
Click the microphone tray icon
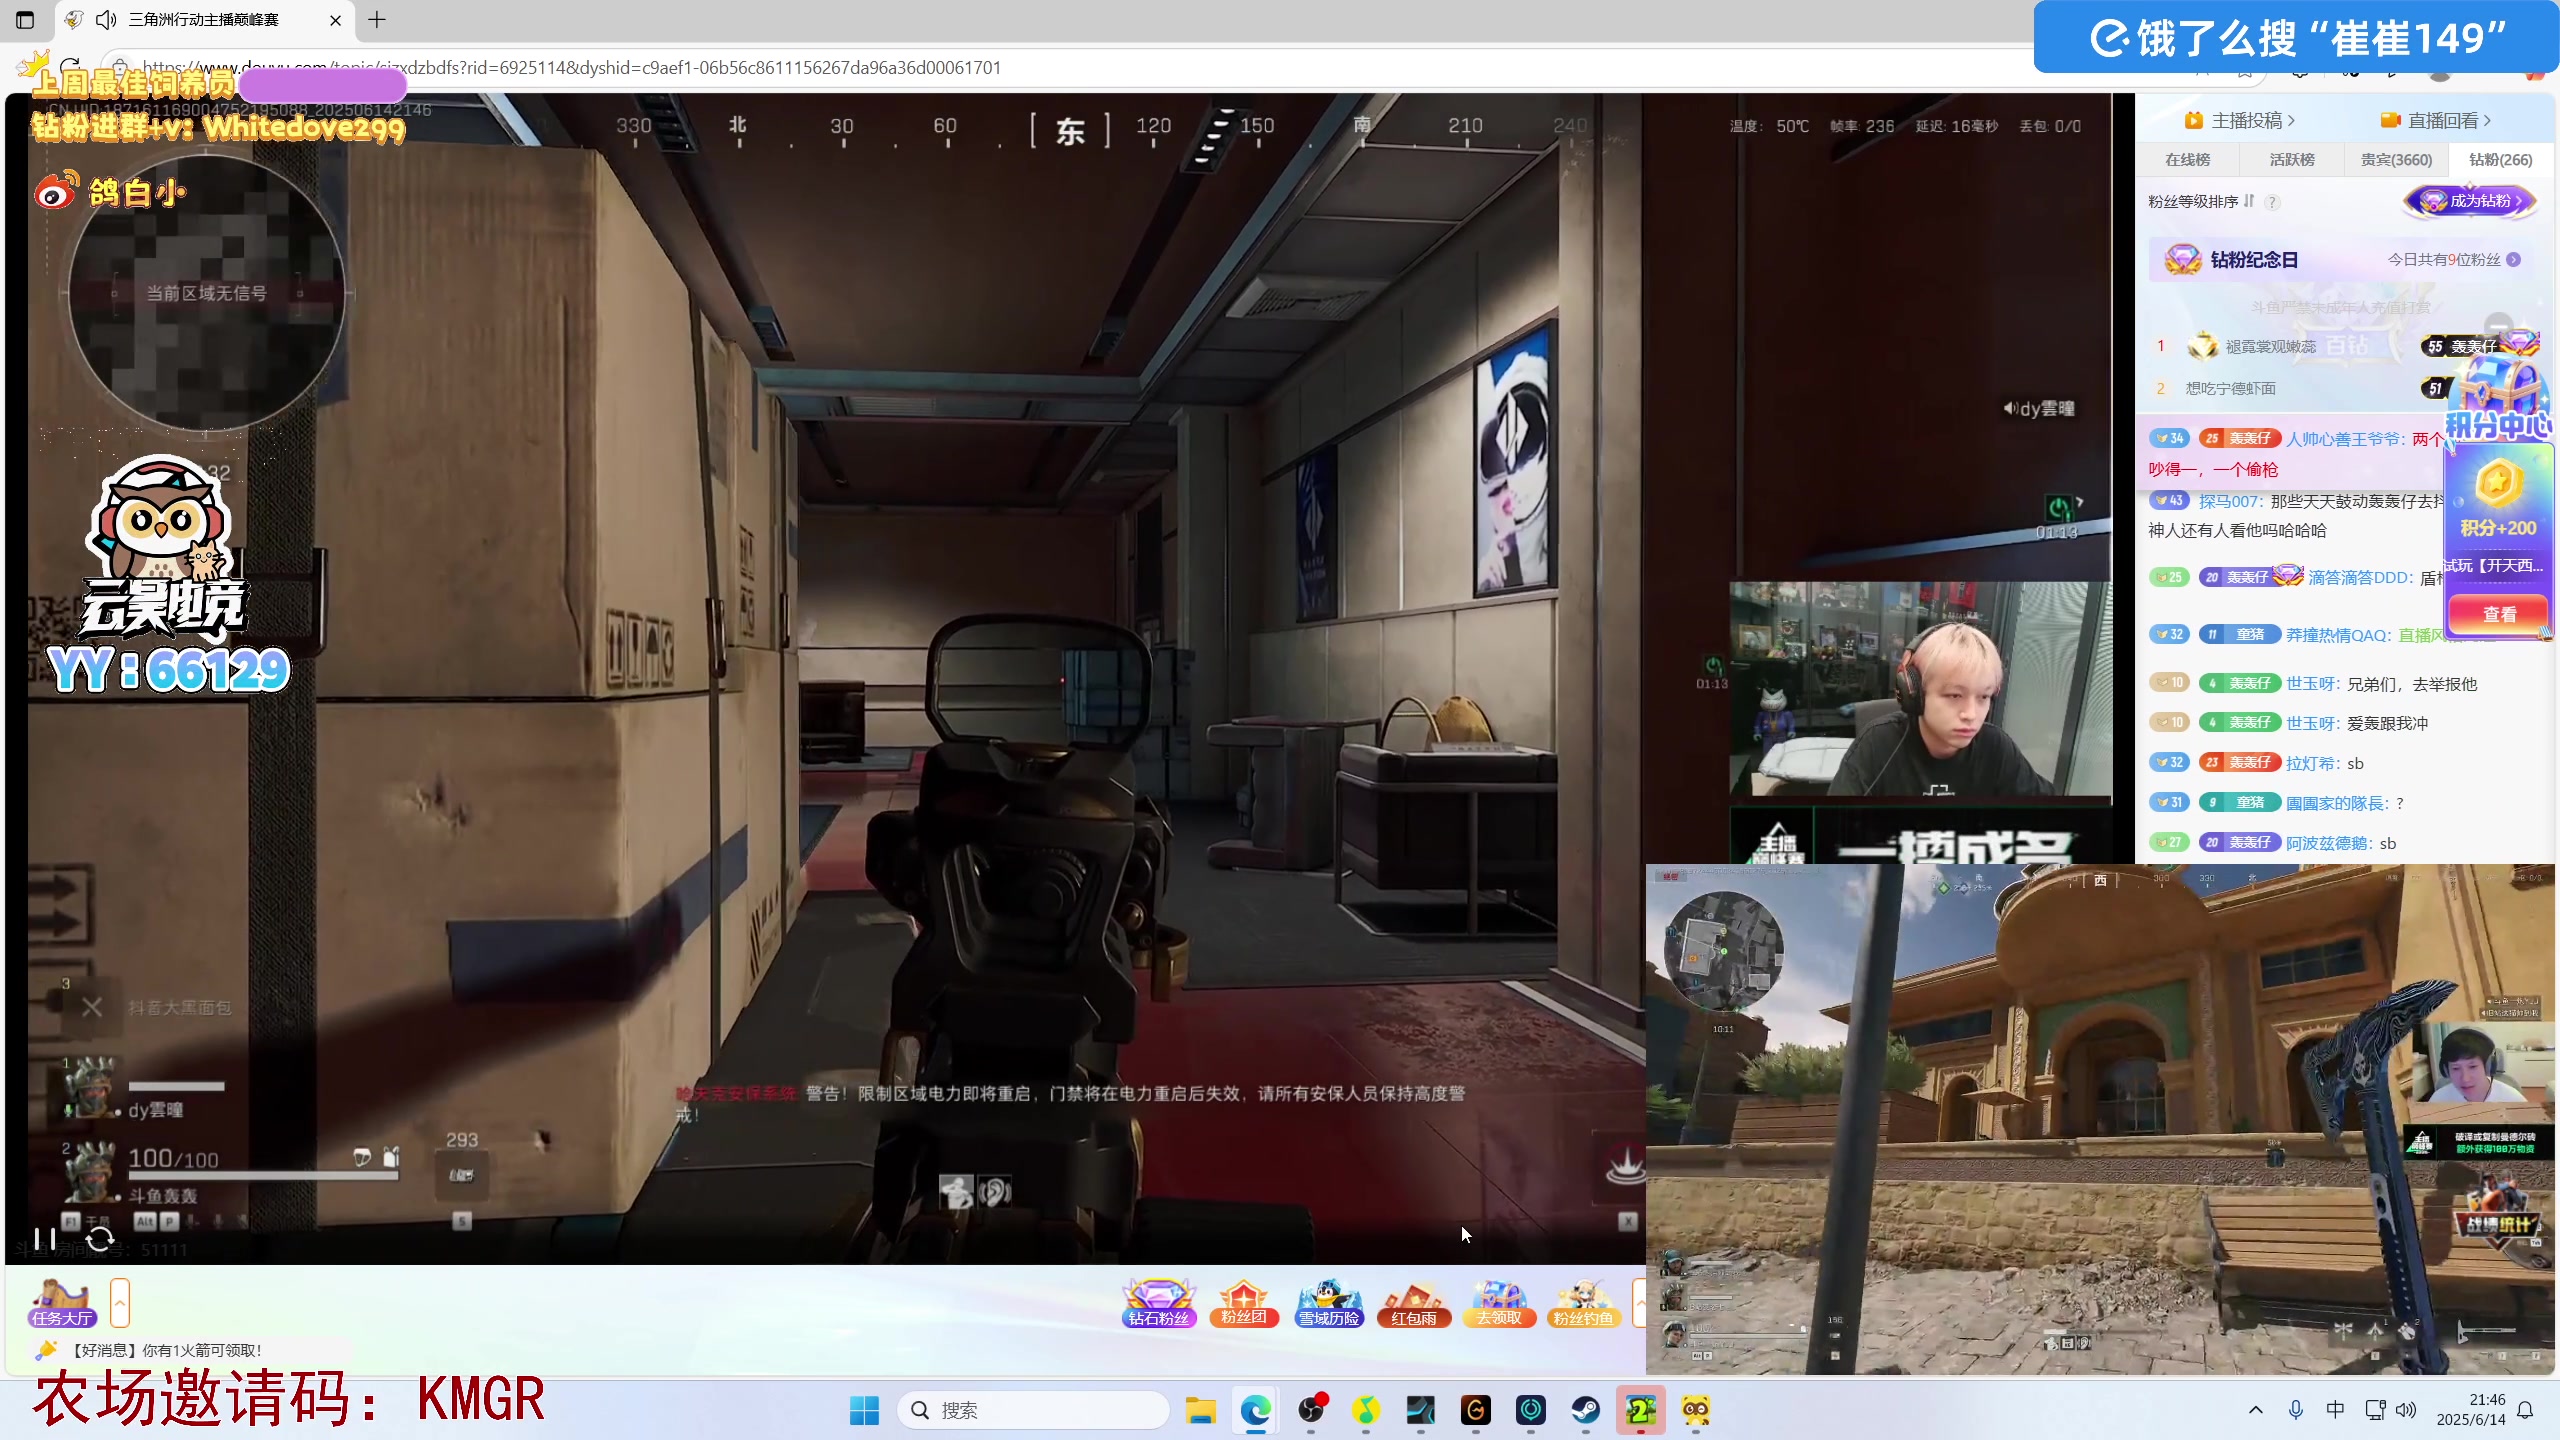[x=2296, y=1410]
